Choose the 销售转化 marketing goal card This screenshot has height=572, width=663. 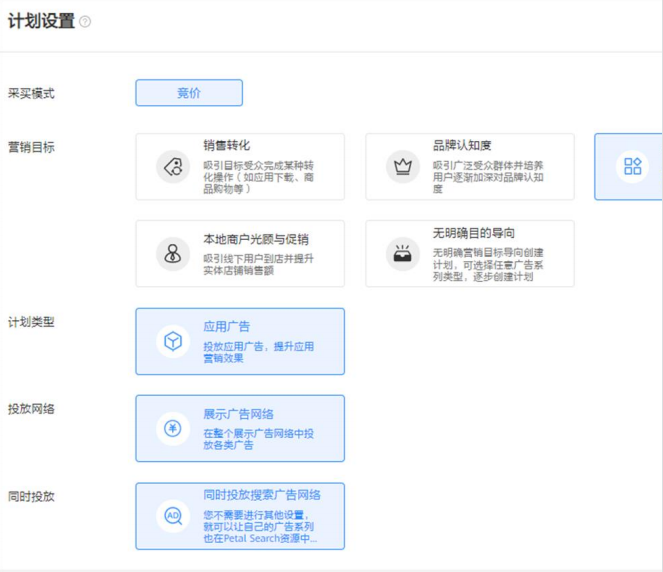click(240, 167)
